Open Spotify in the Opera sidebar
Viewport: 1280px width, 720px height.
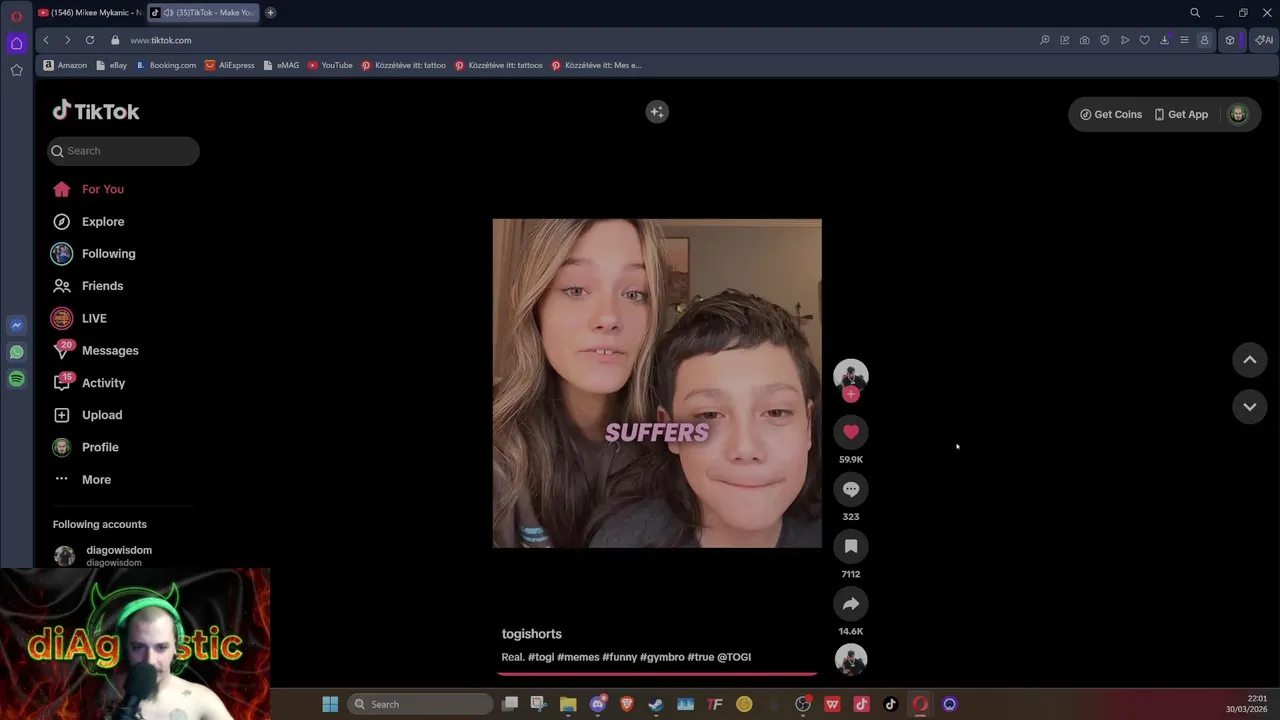tap(16, 379)
